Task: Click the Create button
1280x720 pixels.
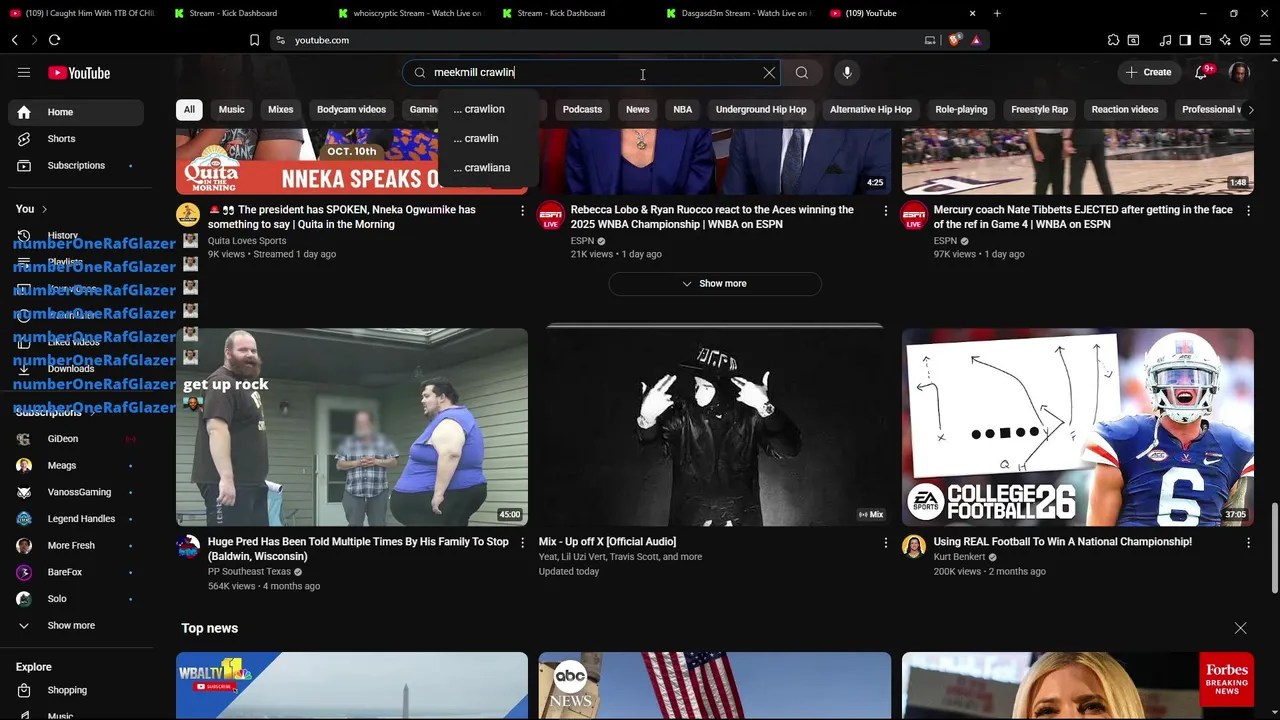Action: tap(1148, 72)
